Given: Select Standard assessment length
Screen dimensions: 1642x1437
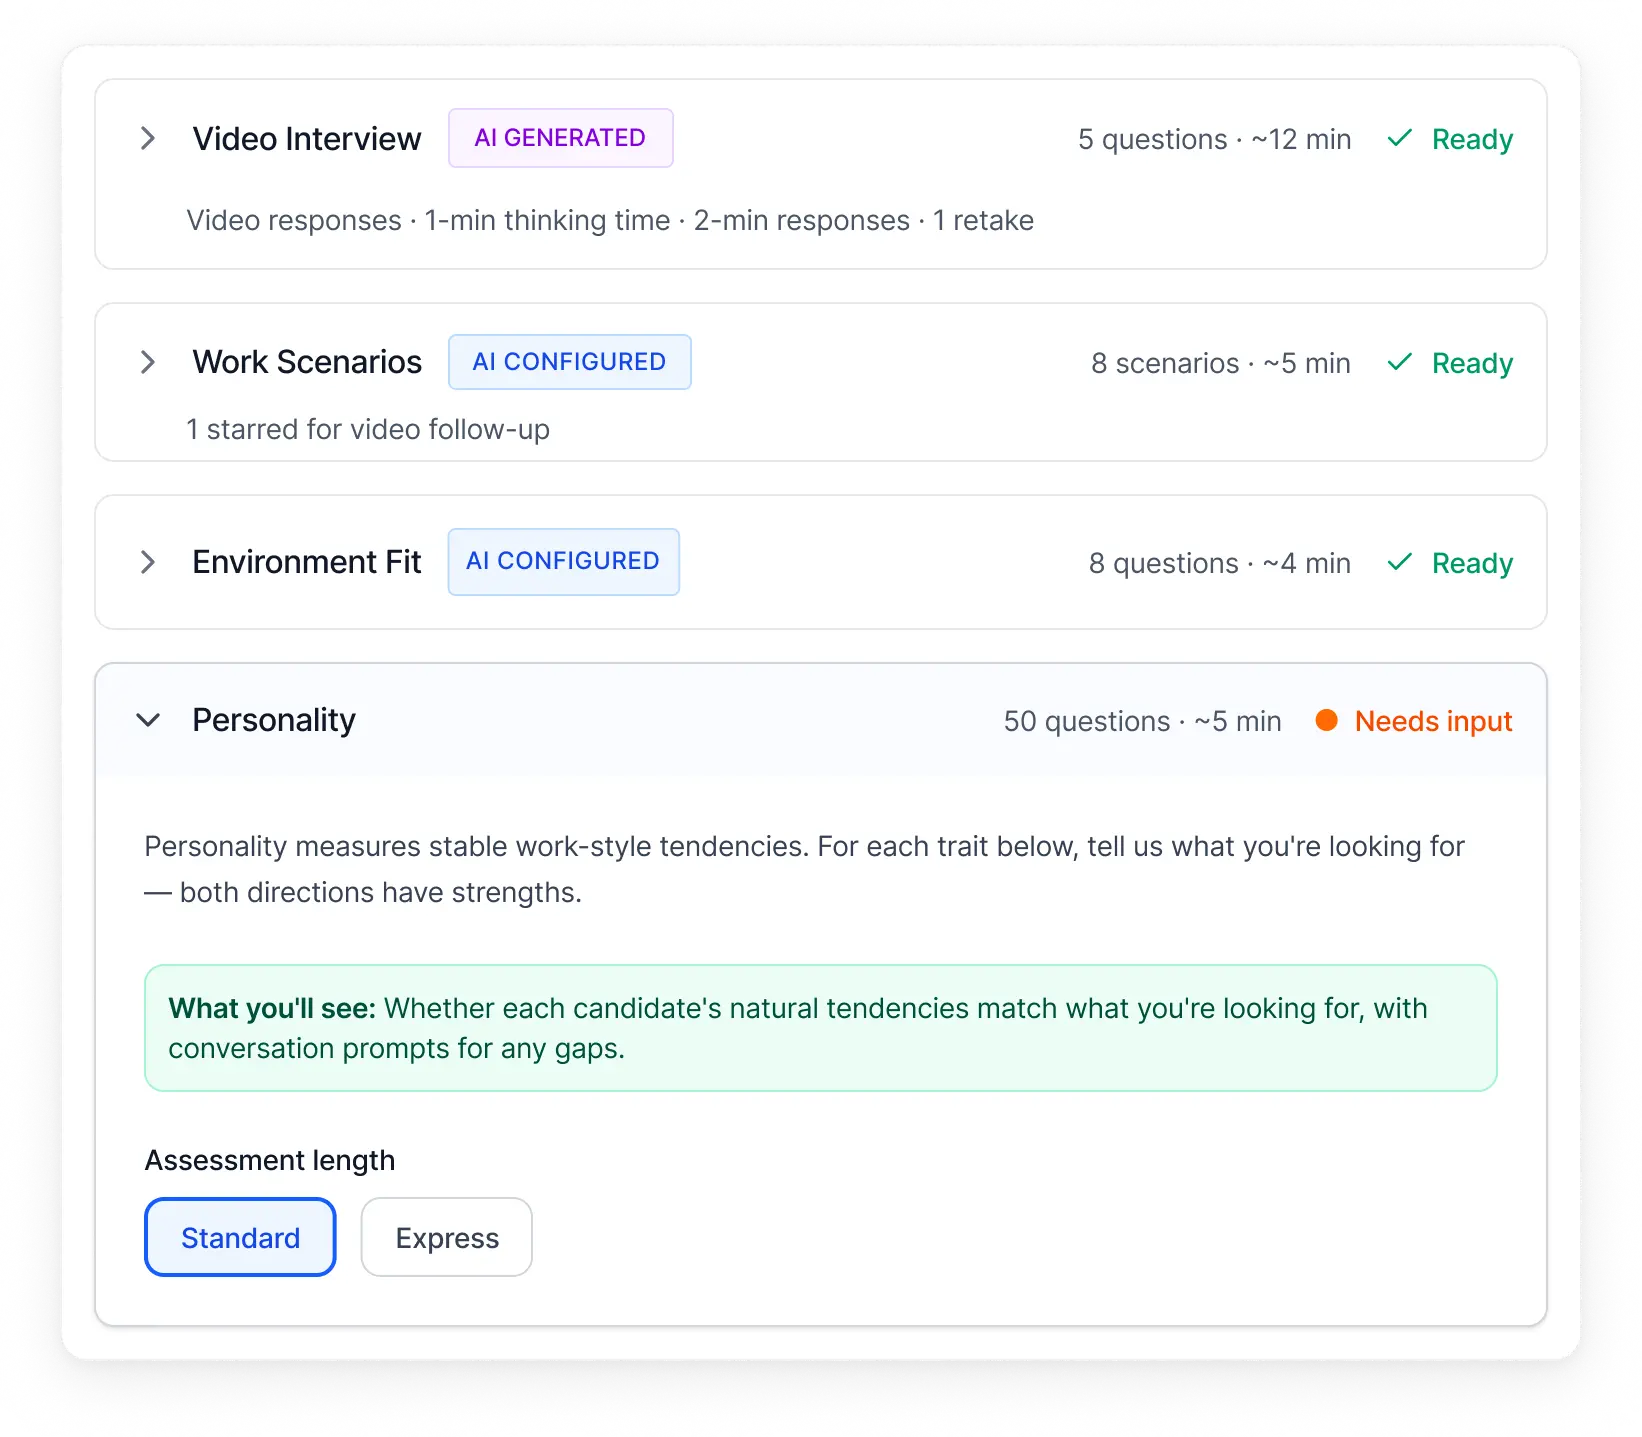Looking at the screenshot, I should coord(240,1237).
